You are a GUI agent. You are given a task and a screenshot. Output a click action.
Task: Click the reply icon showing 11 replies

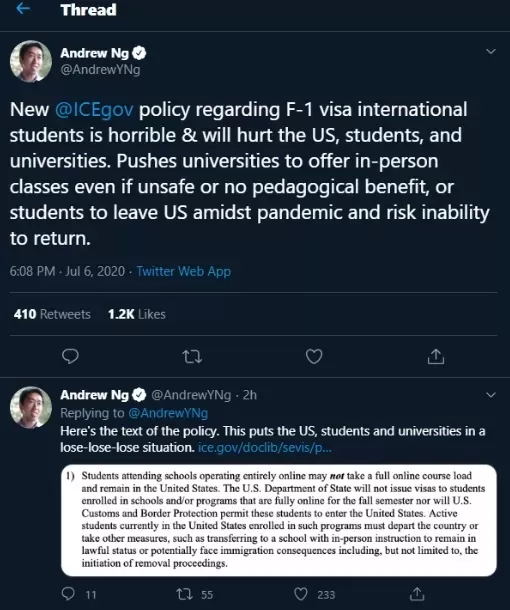coord(68,594)
